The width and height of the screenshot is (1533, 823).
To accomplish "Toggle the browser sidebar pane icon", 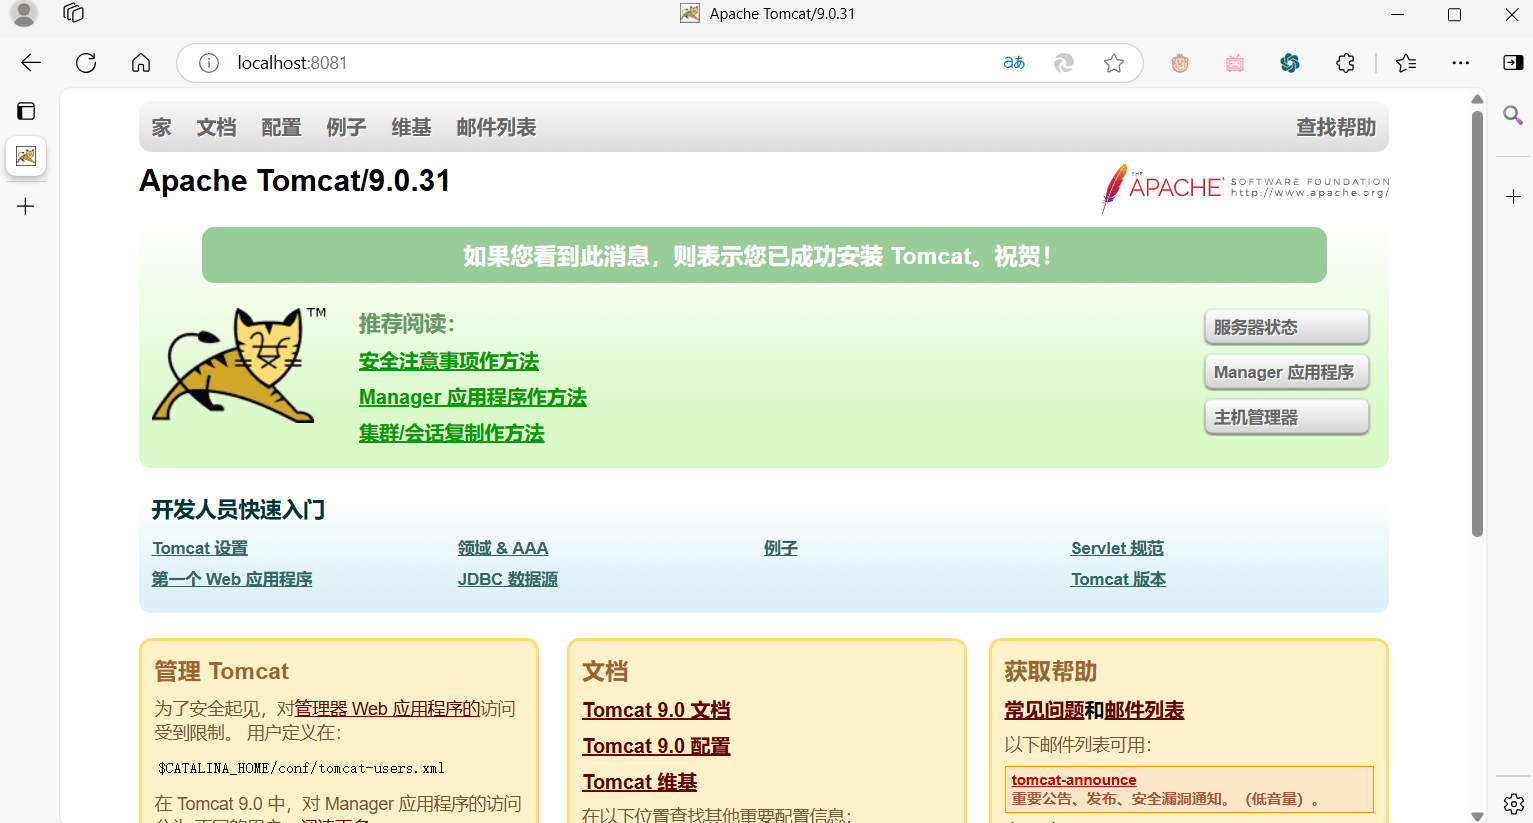I will click(x=1513, y=63).
